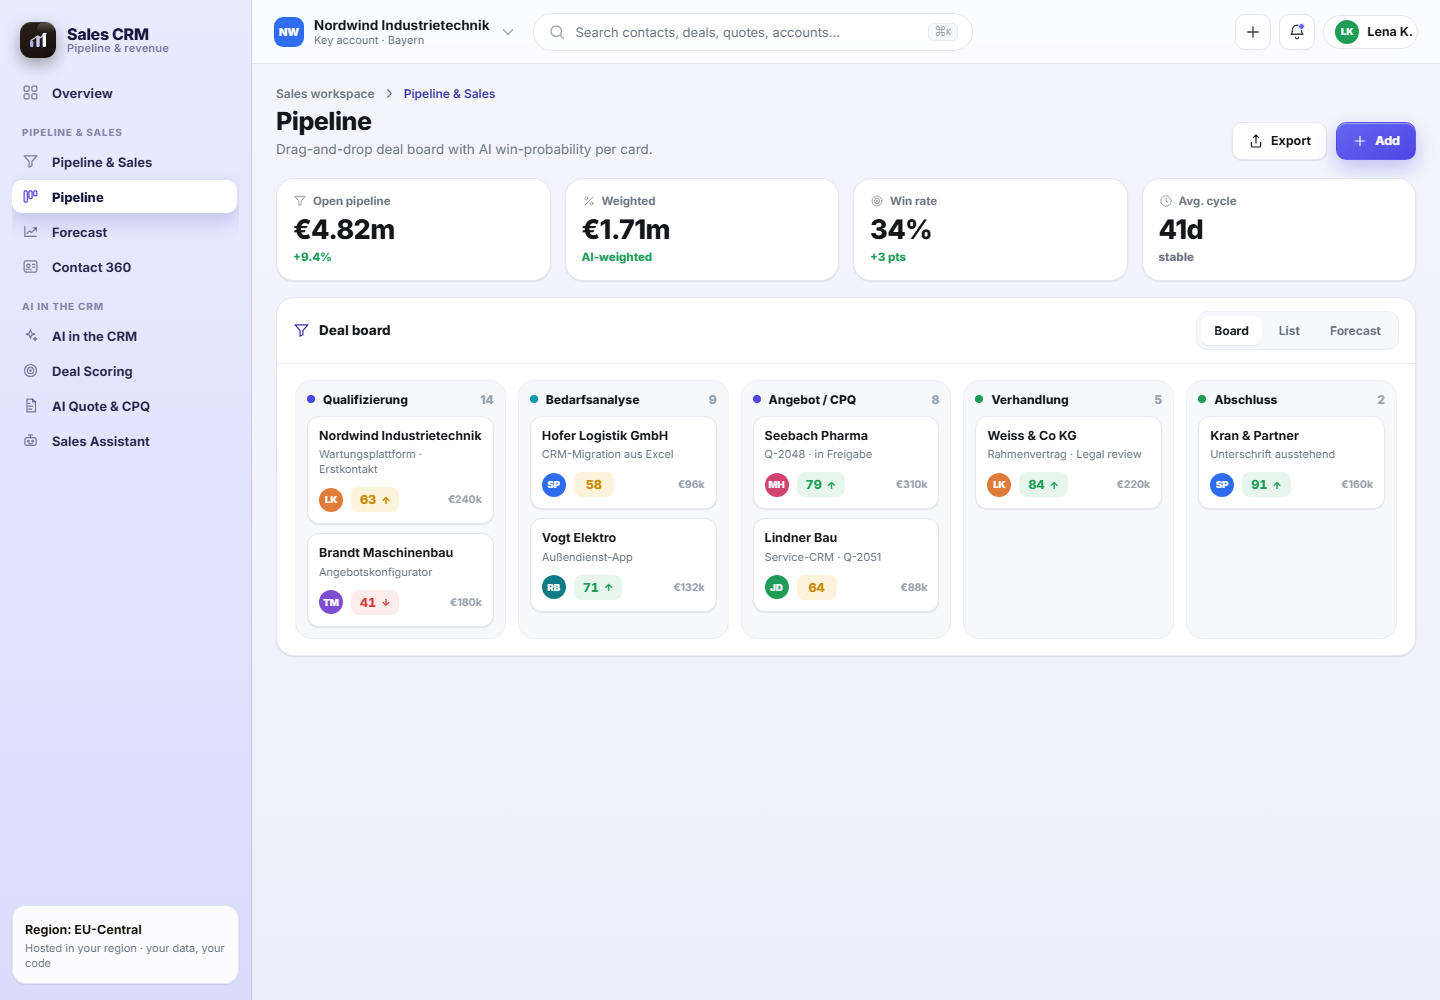Click the AI Quote & CPQ document icon
Image resolution: width=1440 pixels, height=1000 pixels.
(31, 406)
